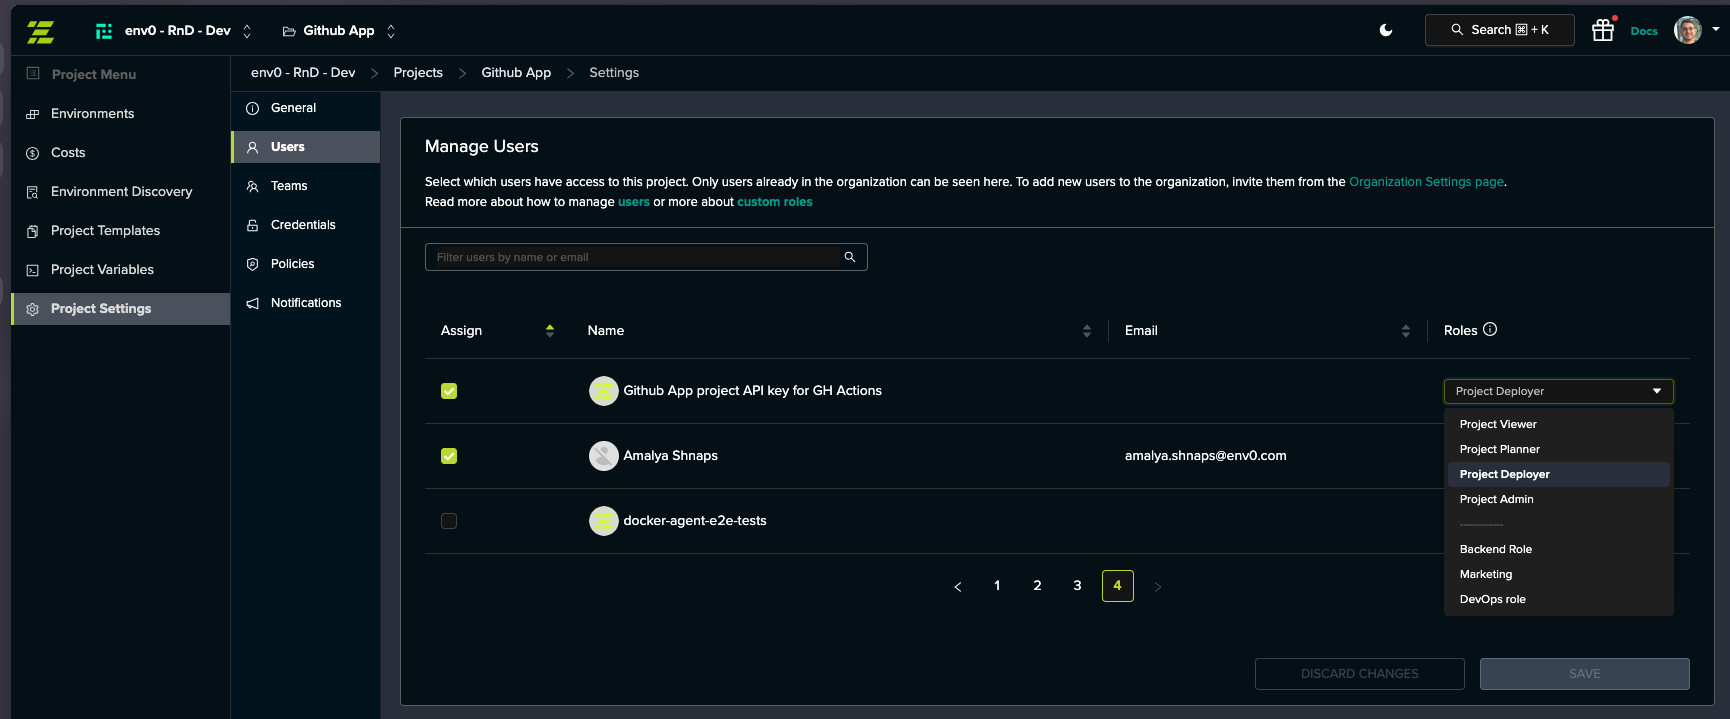Click the Teams people icon
This screenshot has width=1730, height=719.
coord(253,186)
